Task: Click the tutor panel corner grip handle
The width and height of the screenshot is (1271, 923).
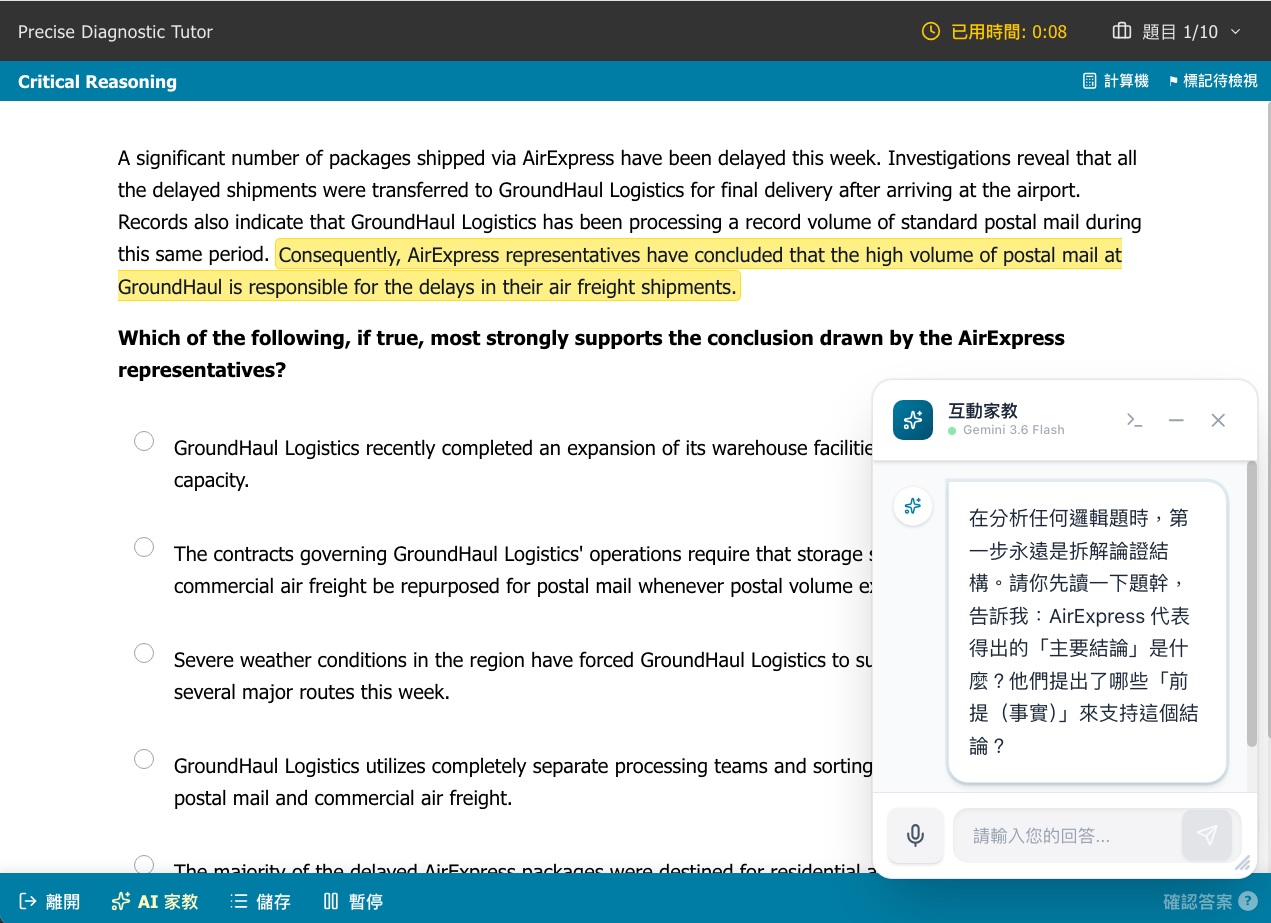Action: click(1242, 862)
